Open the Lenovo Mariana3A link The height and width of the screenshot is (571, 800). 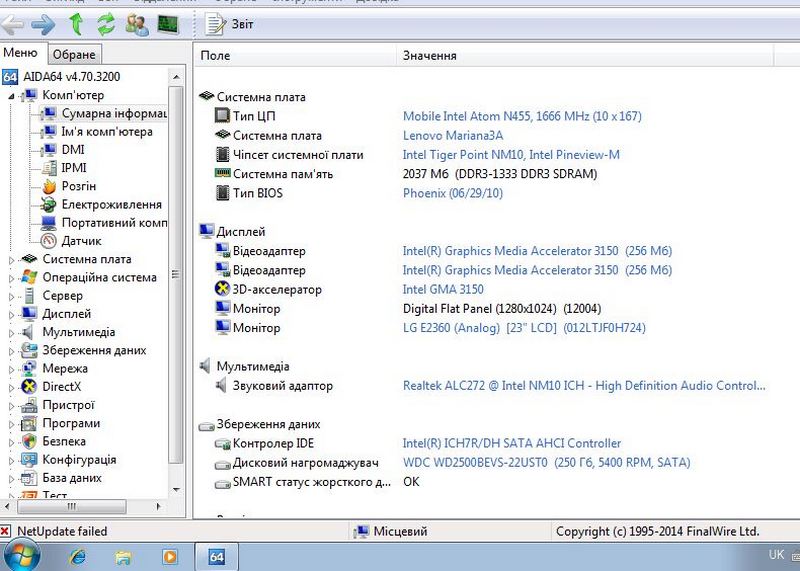coord(452,136)
